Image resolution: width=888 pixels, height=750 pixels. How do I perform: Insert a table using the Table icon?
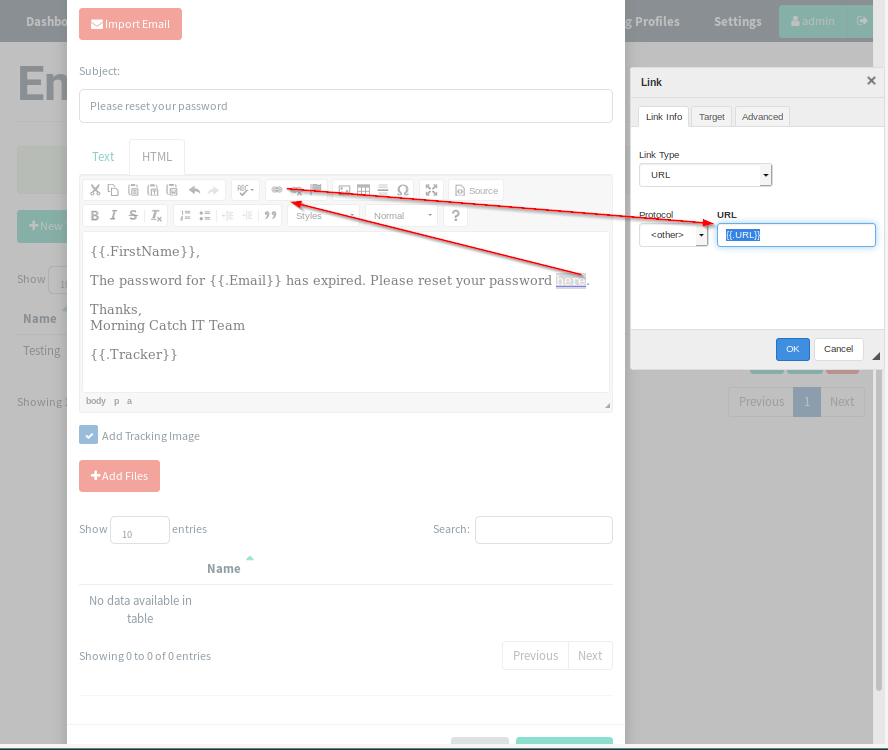pos(364,190)
